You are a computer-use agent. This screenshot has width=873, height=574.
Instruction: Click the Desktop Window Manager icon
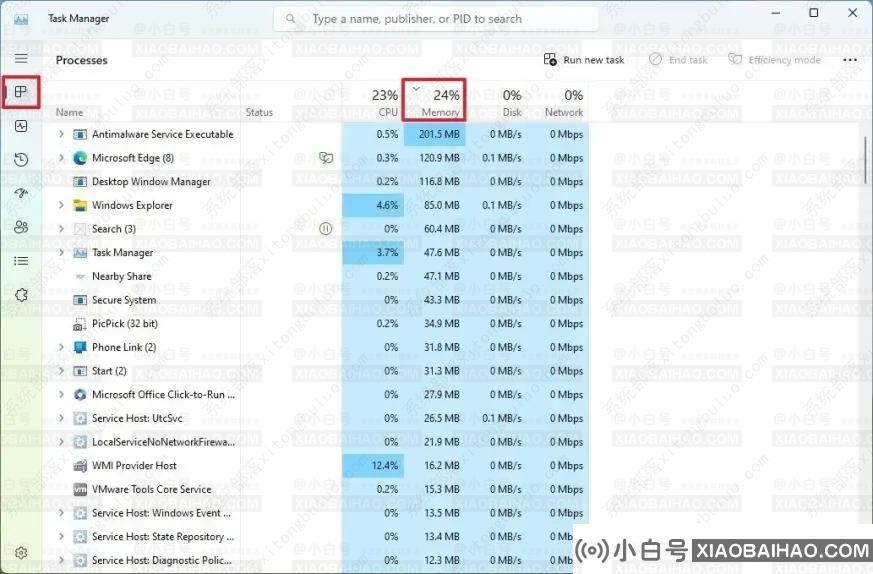point(80,182)
